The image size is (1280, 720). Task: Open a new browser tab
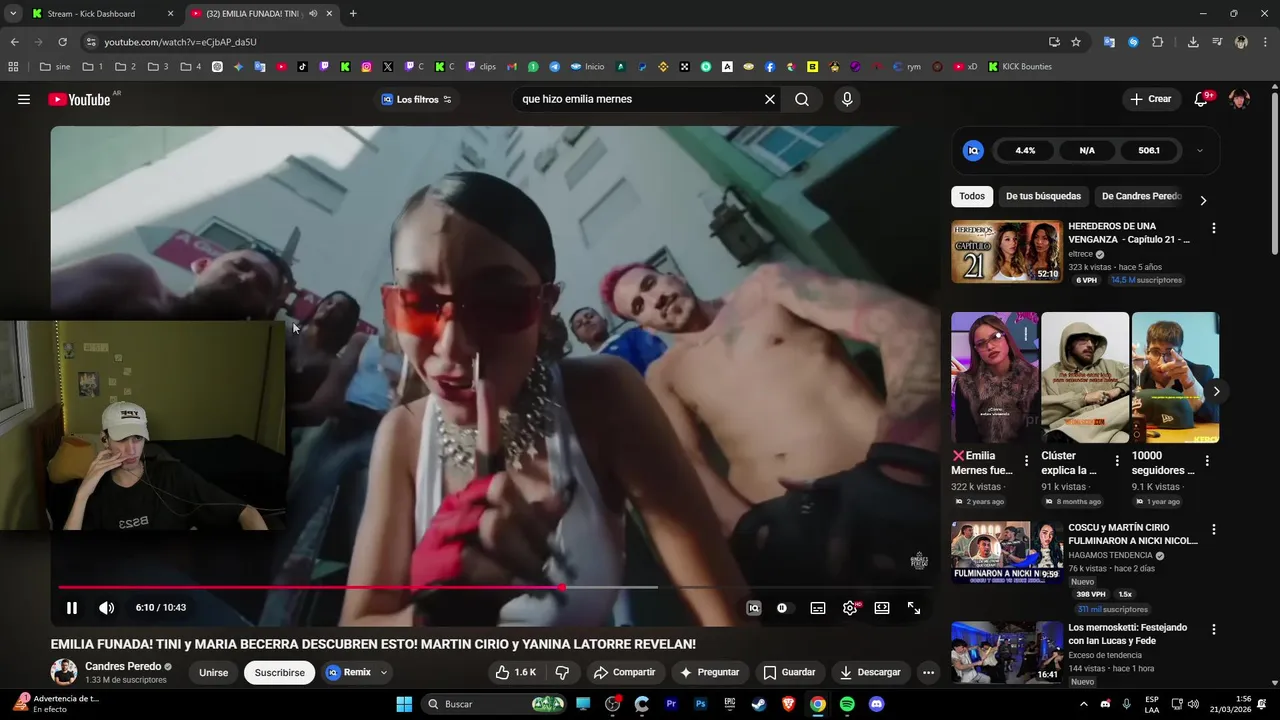[x=353, y=14]
